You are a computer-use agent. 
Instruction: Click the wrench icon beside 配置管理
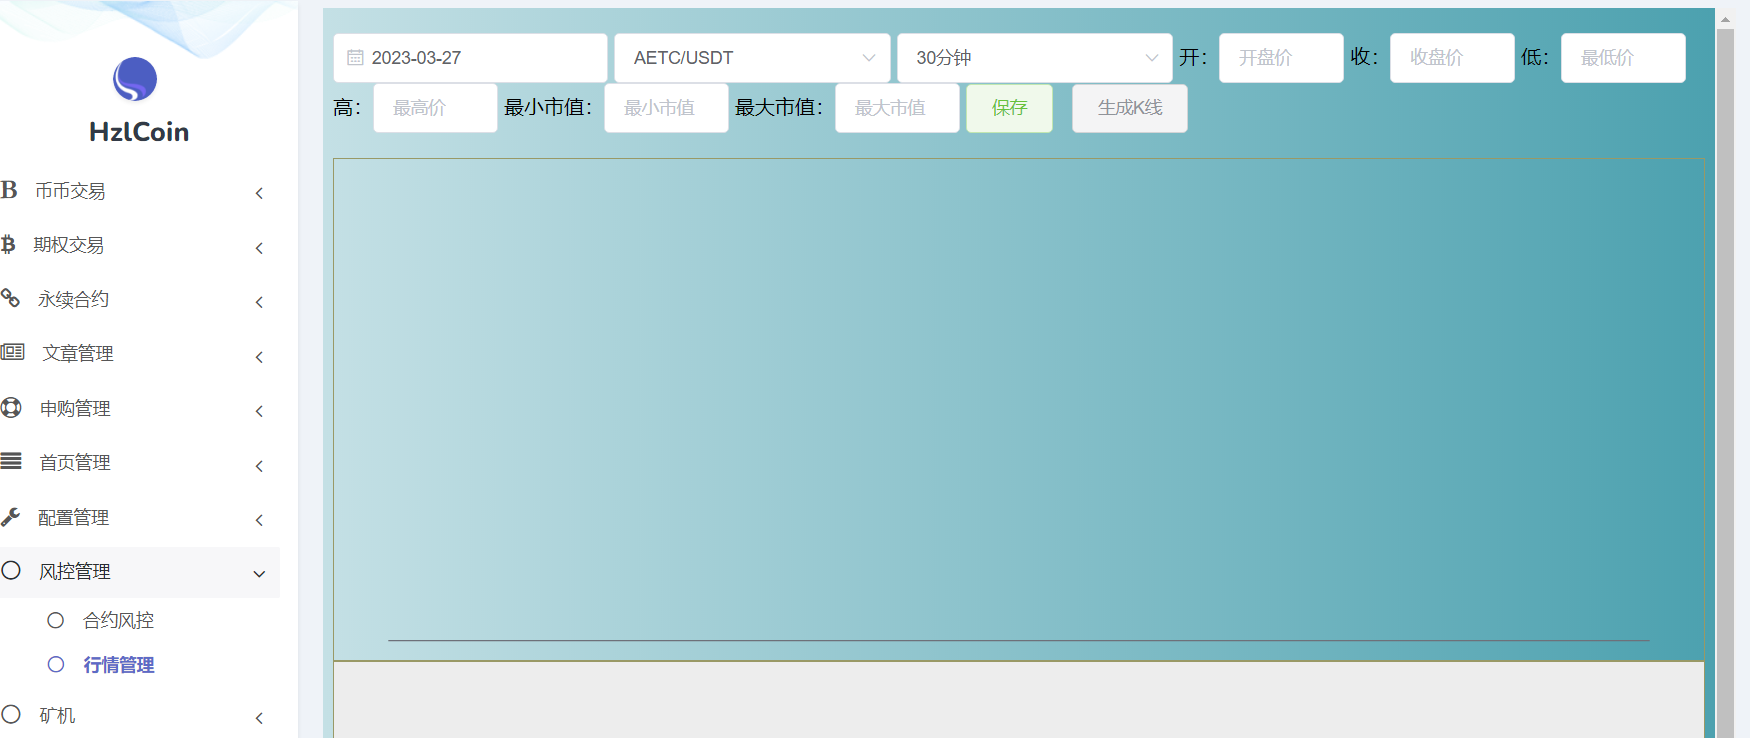pos(11,516)
